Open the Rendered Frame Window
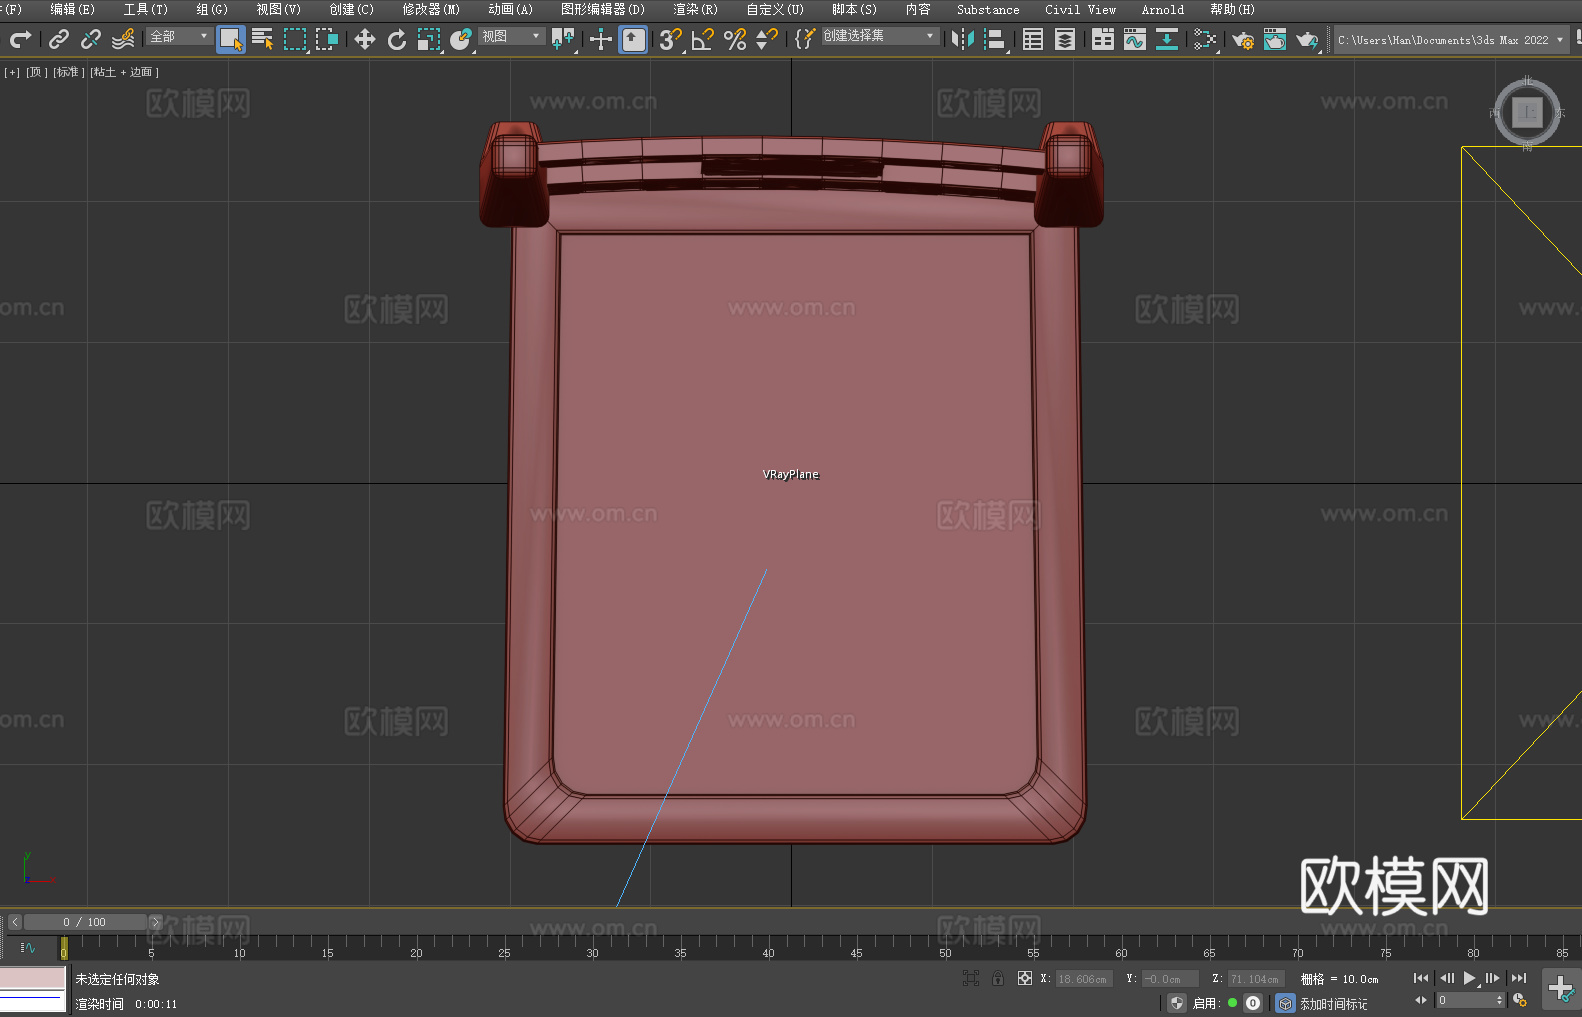Viewport: 1582px width, 1017px height. click(1275, 39)
